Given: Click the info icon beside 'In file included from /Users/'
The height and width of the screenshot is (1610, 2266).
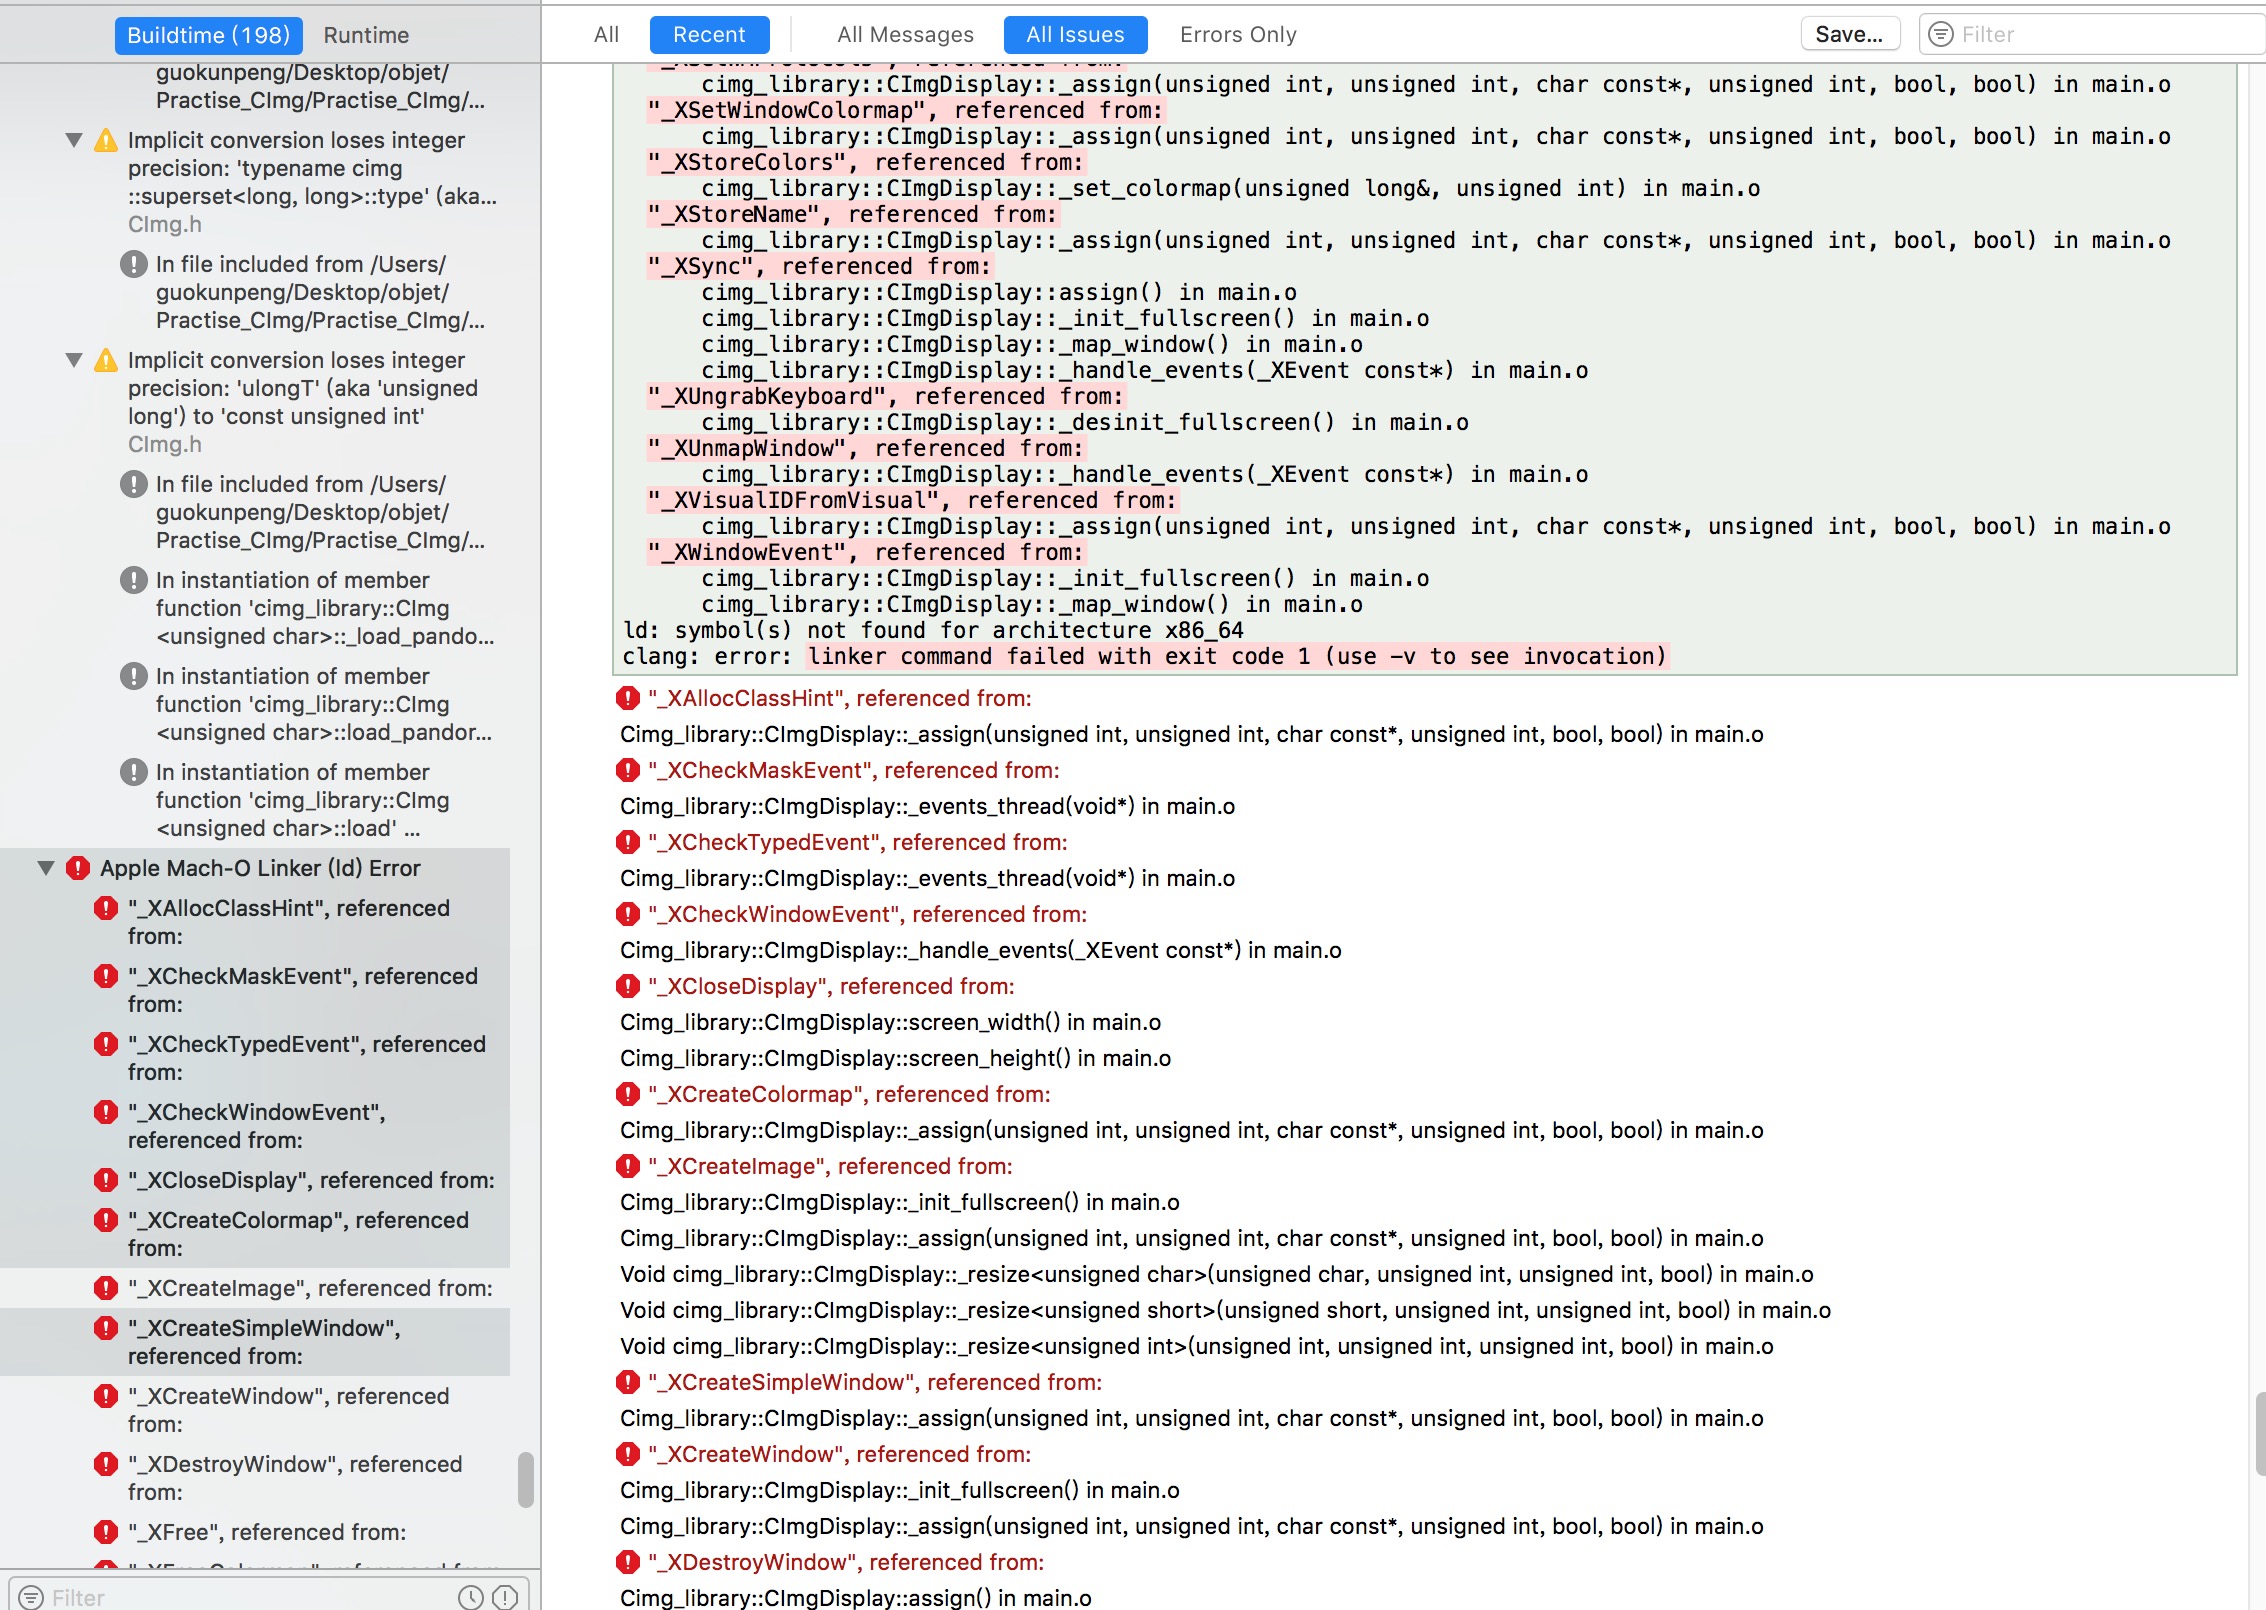Looking at the screenshot, I should click(135, 264).
